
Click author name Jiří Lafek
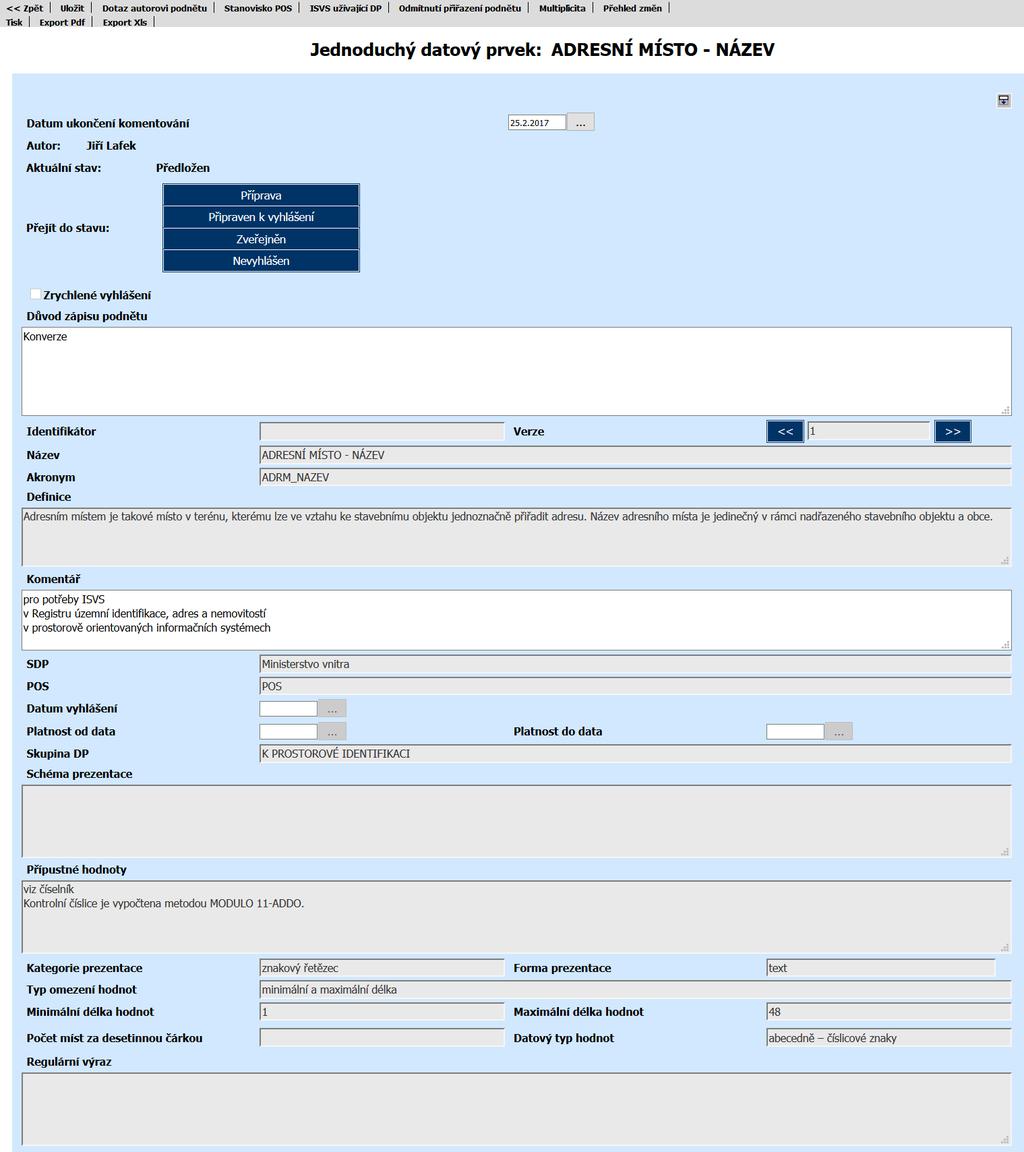(111, 145)
